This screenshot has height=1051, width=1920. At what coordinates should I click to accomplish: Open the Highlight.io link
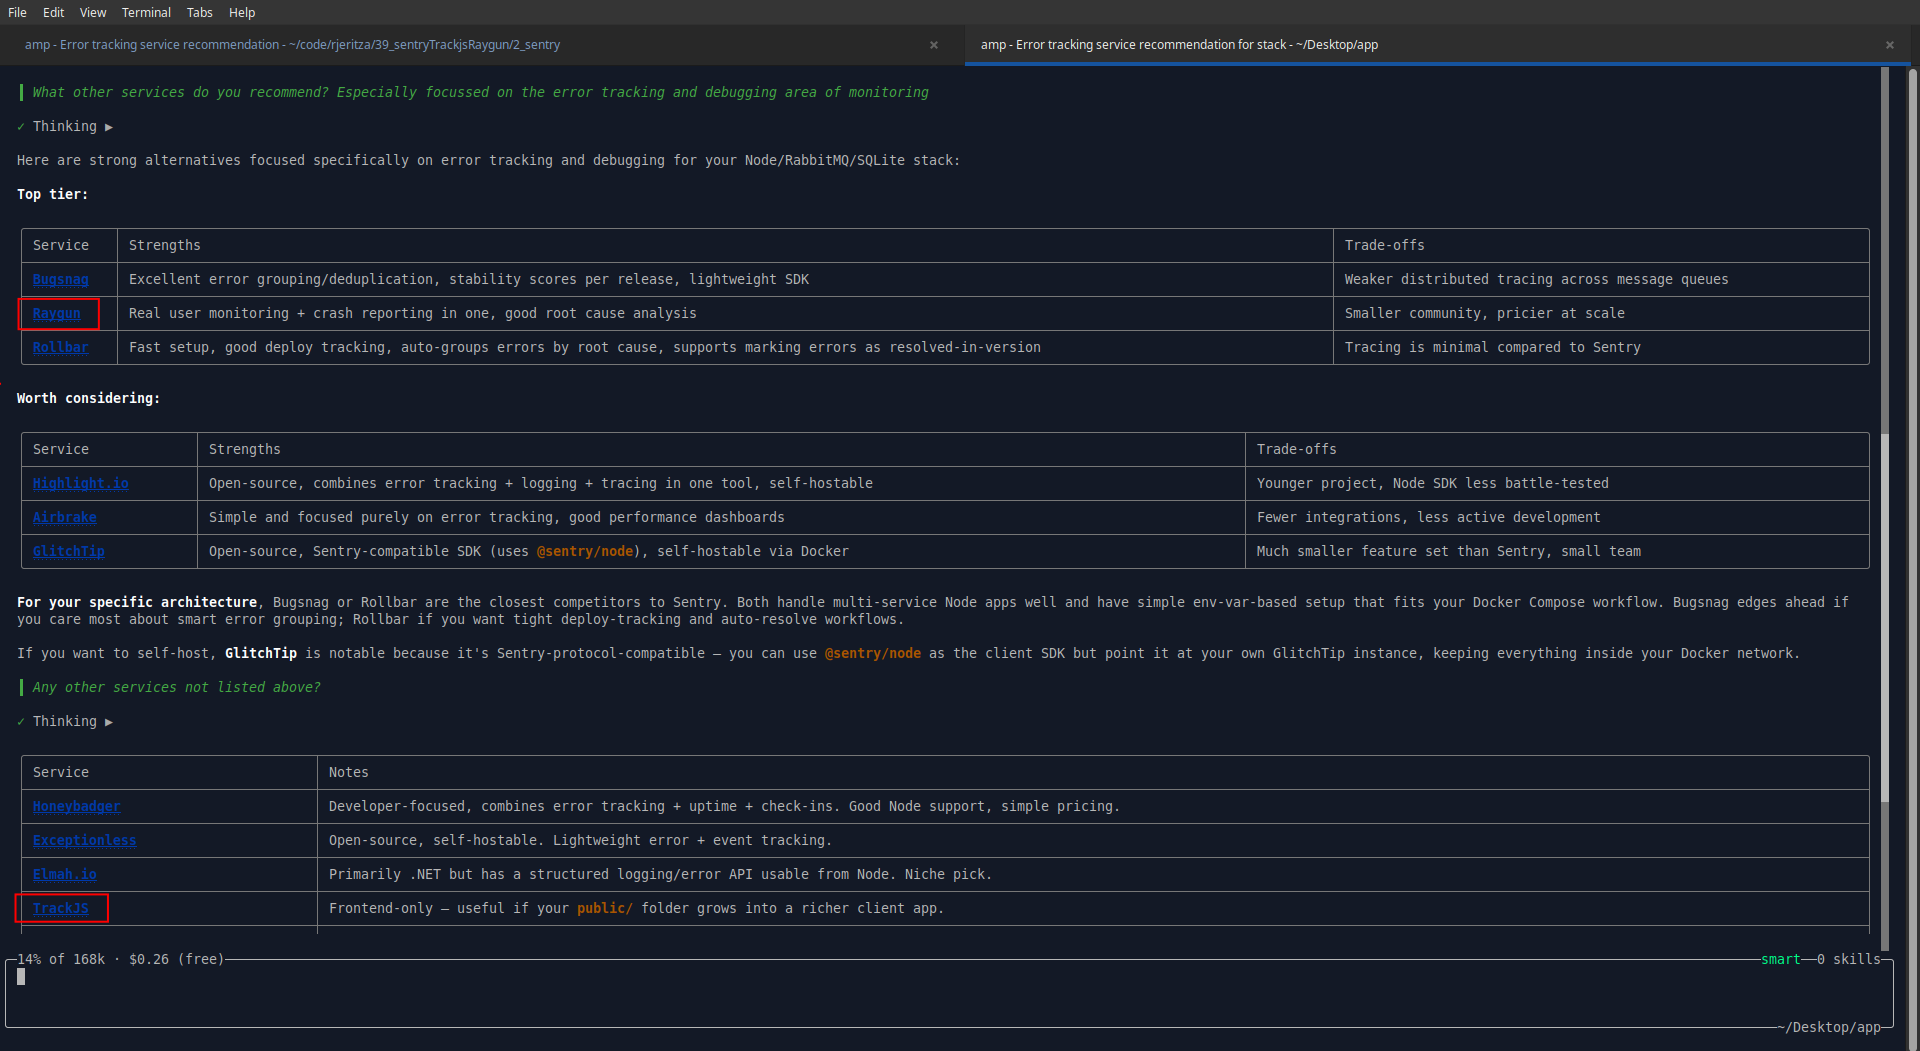click(80, 484)
